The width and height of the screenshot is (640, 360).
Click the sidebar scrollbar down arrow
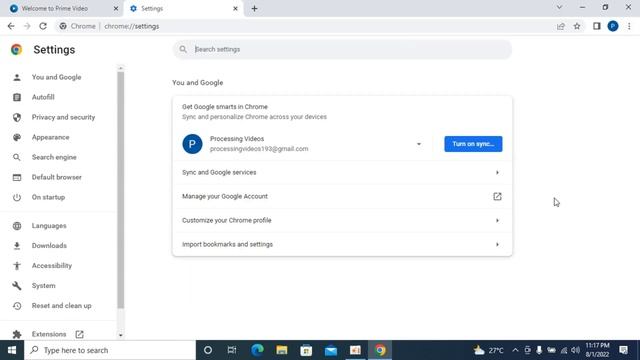(x=120, y=335)
